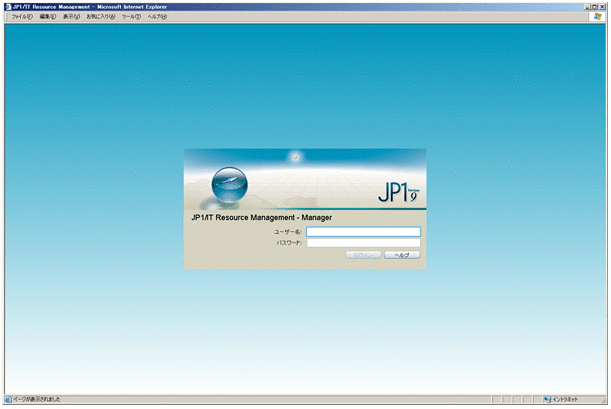Click the 'ページが表示されました' status text
Screen dimensions: 611x409
coord(37,399)
